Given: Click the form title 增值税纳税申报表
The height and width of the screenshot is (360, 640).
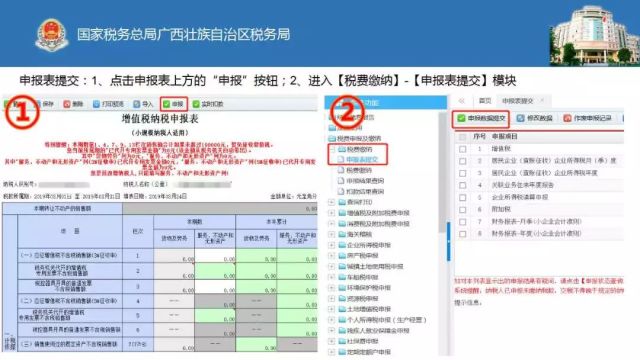Looking at the screenshot, I should pos(160,119).
